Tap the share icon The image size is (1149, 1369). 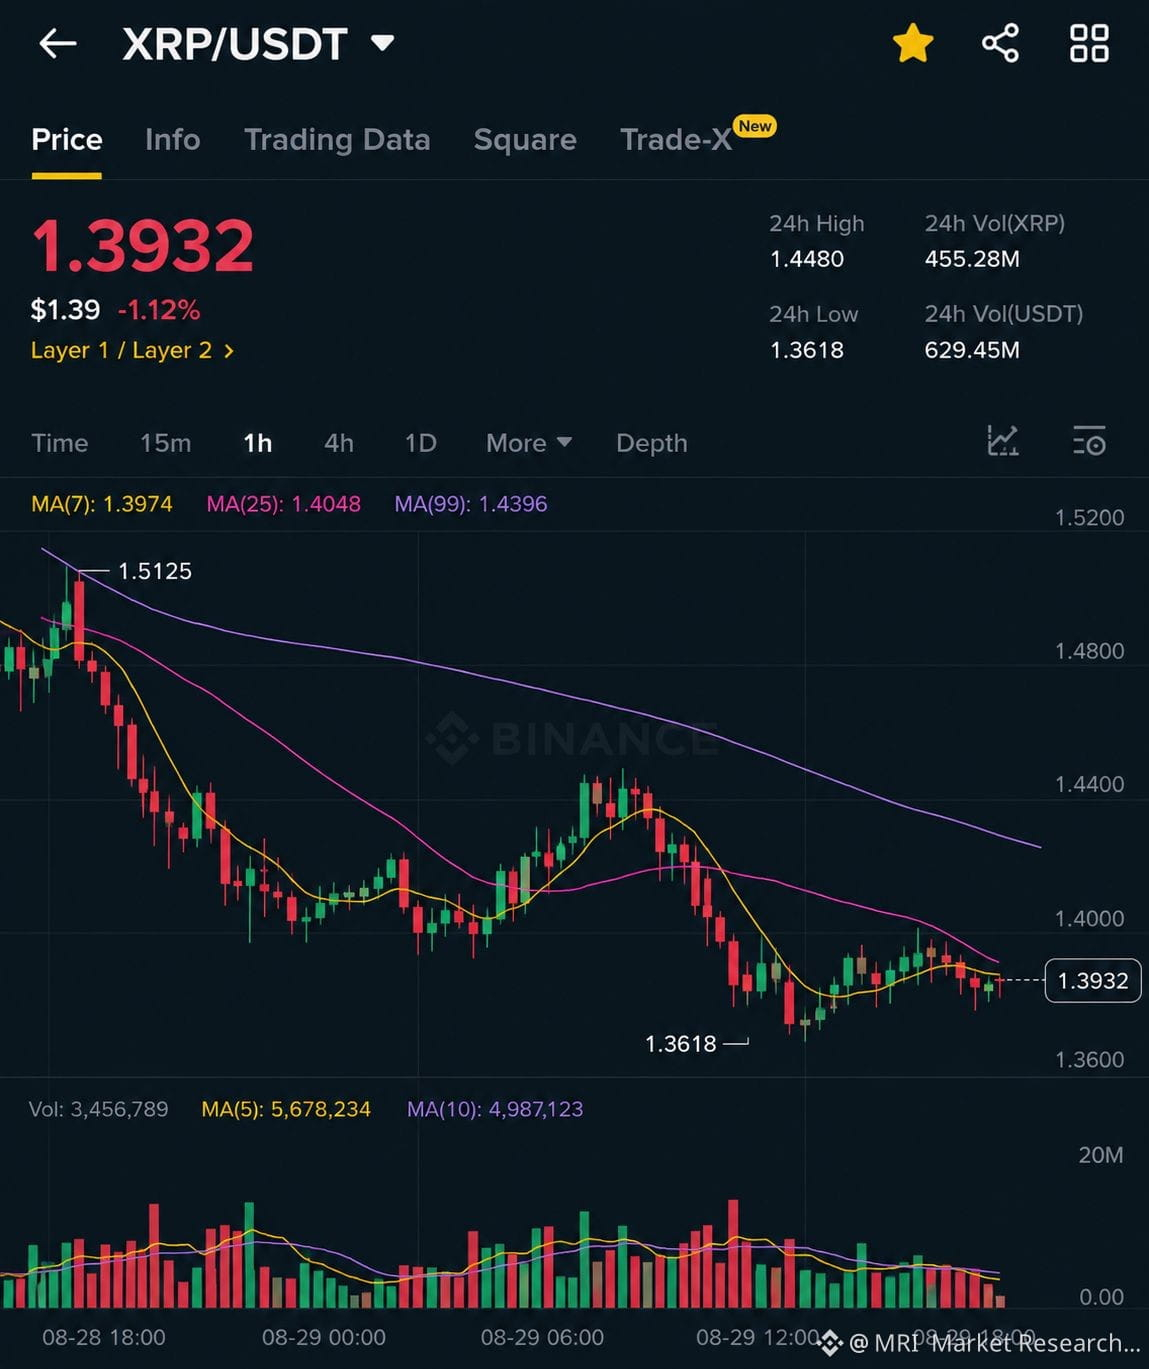point(1000,43)
